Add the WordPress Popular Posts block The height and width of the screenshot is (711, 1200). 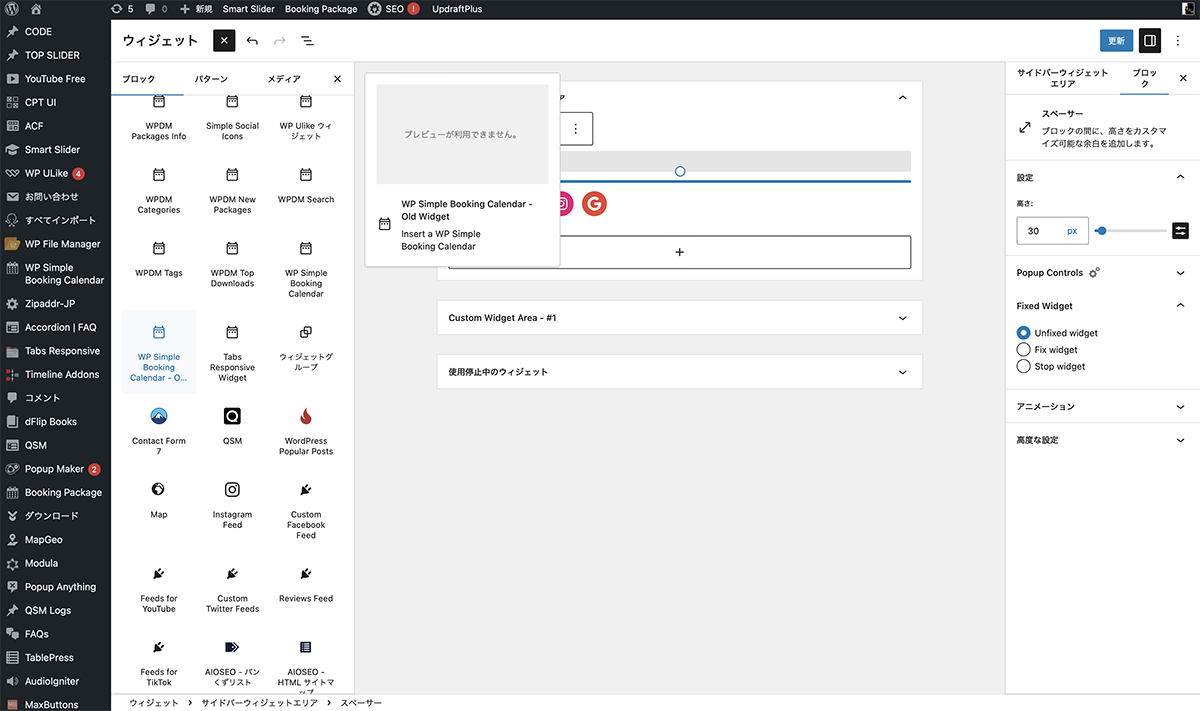[306, 430]
